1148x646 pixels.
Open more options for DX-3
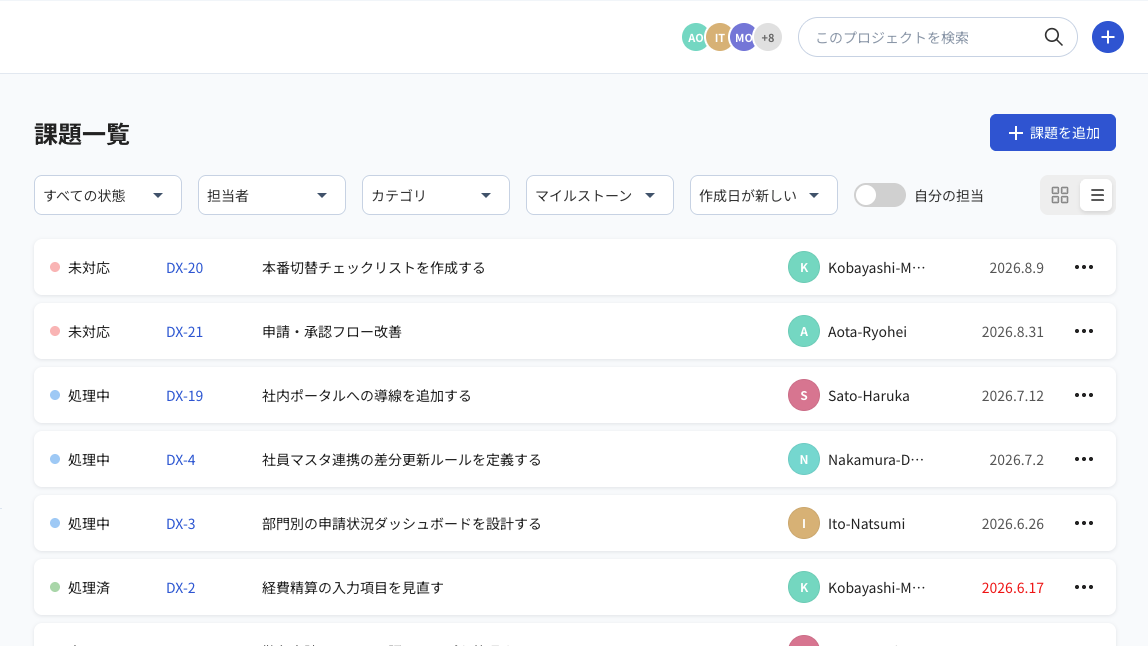(1084, 523)
